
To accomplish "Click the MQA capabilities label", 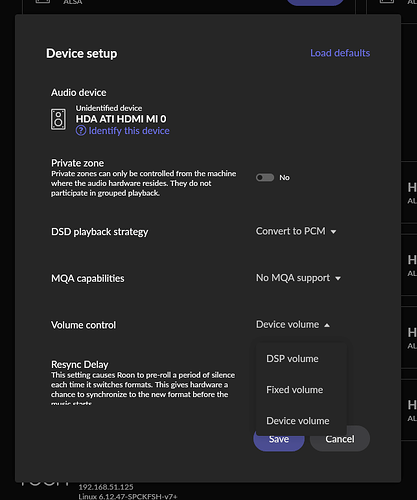I will 88,278.
